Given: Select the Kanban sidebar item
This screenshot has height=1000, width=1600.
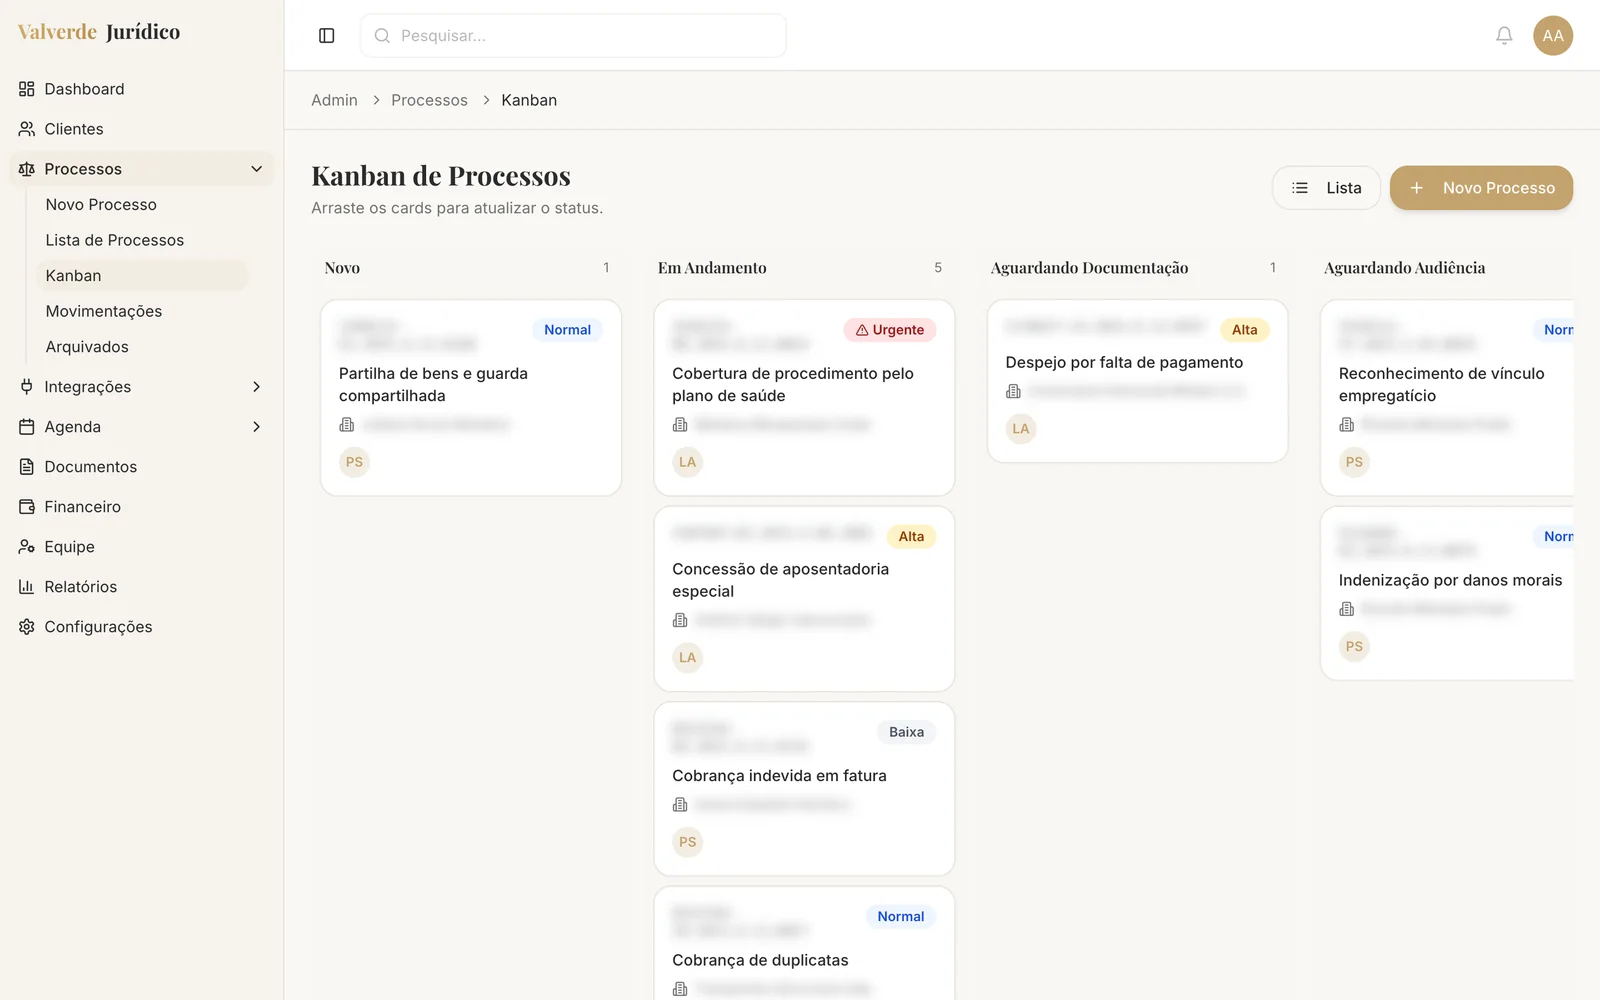Looking at the screenshot, I should tap(142, 276).
